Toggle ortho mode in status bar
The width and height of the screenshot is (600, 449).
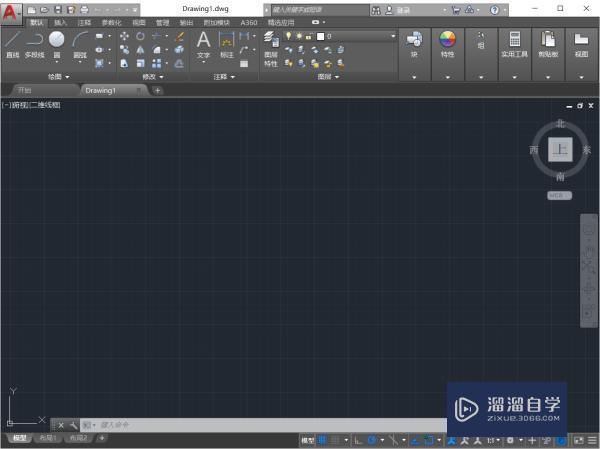(x=358, y=441)
